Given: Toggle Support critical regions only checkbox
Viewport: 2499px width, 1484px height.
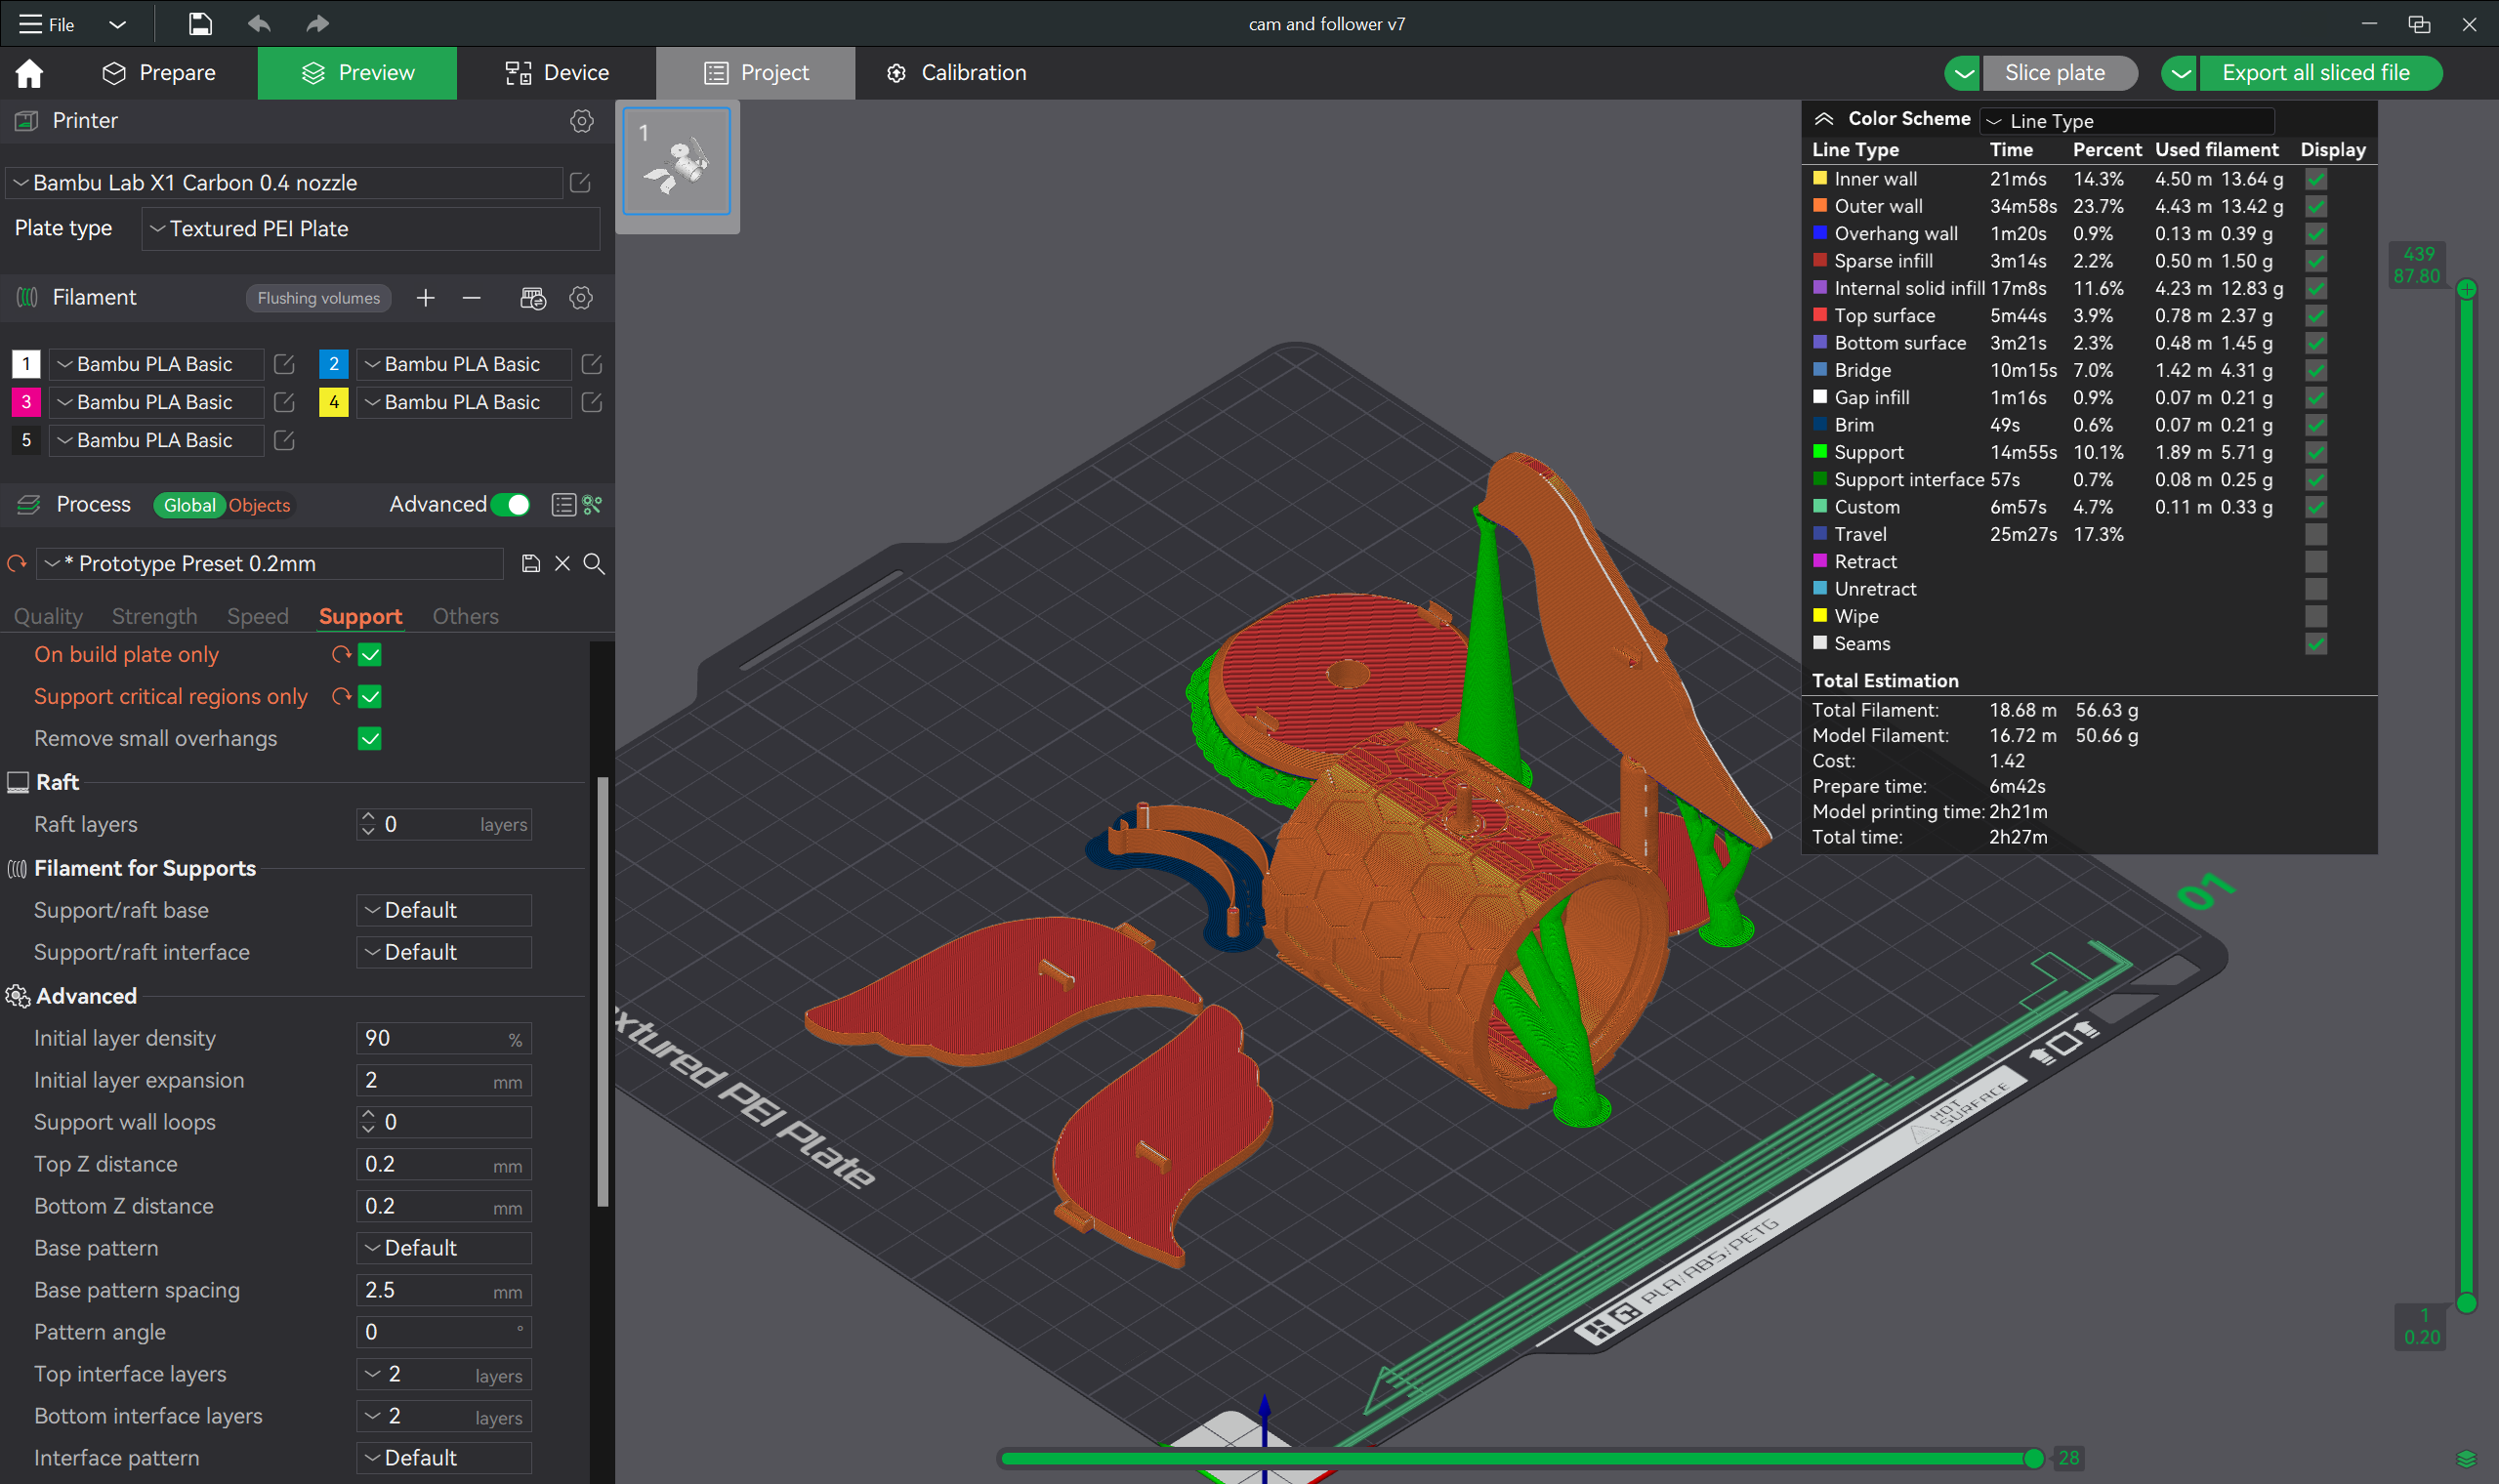Looking at the screenshot, I should click(x=370, y=697).
